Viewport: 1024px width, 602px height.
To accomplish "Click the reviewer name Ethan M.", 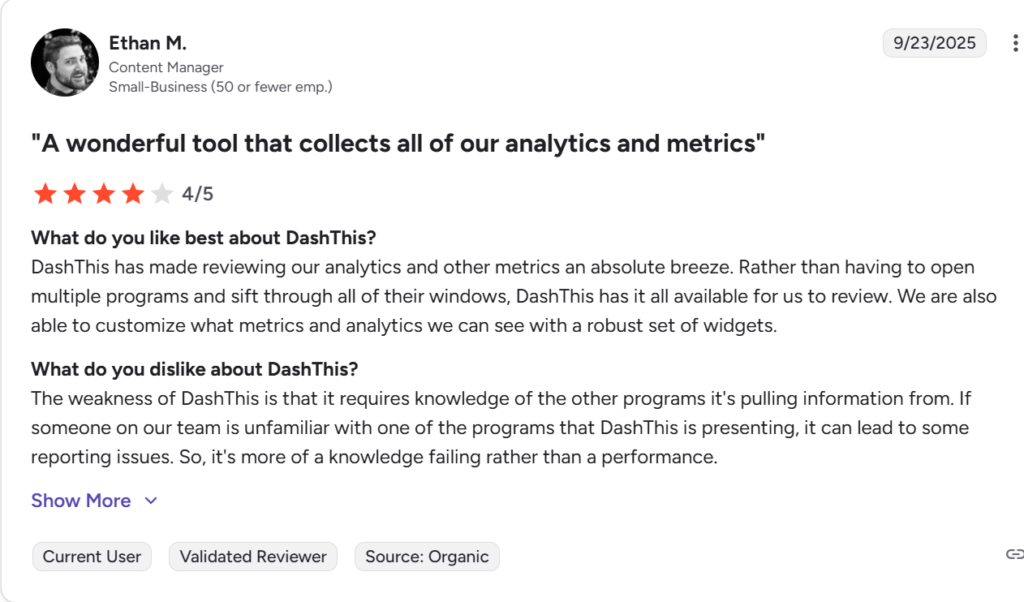I will [147, 43].
